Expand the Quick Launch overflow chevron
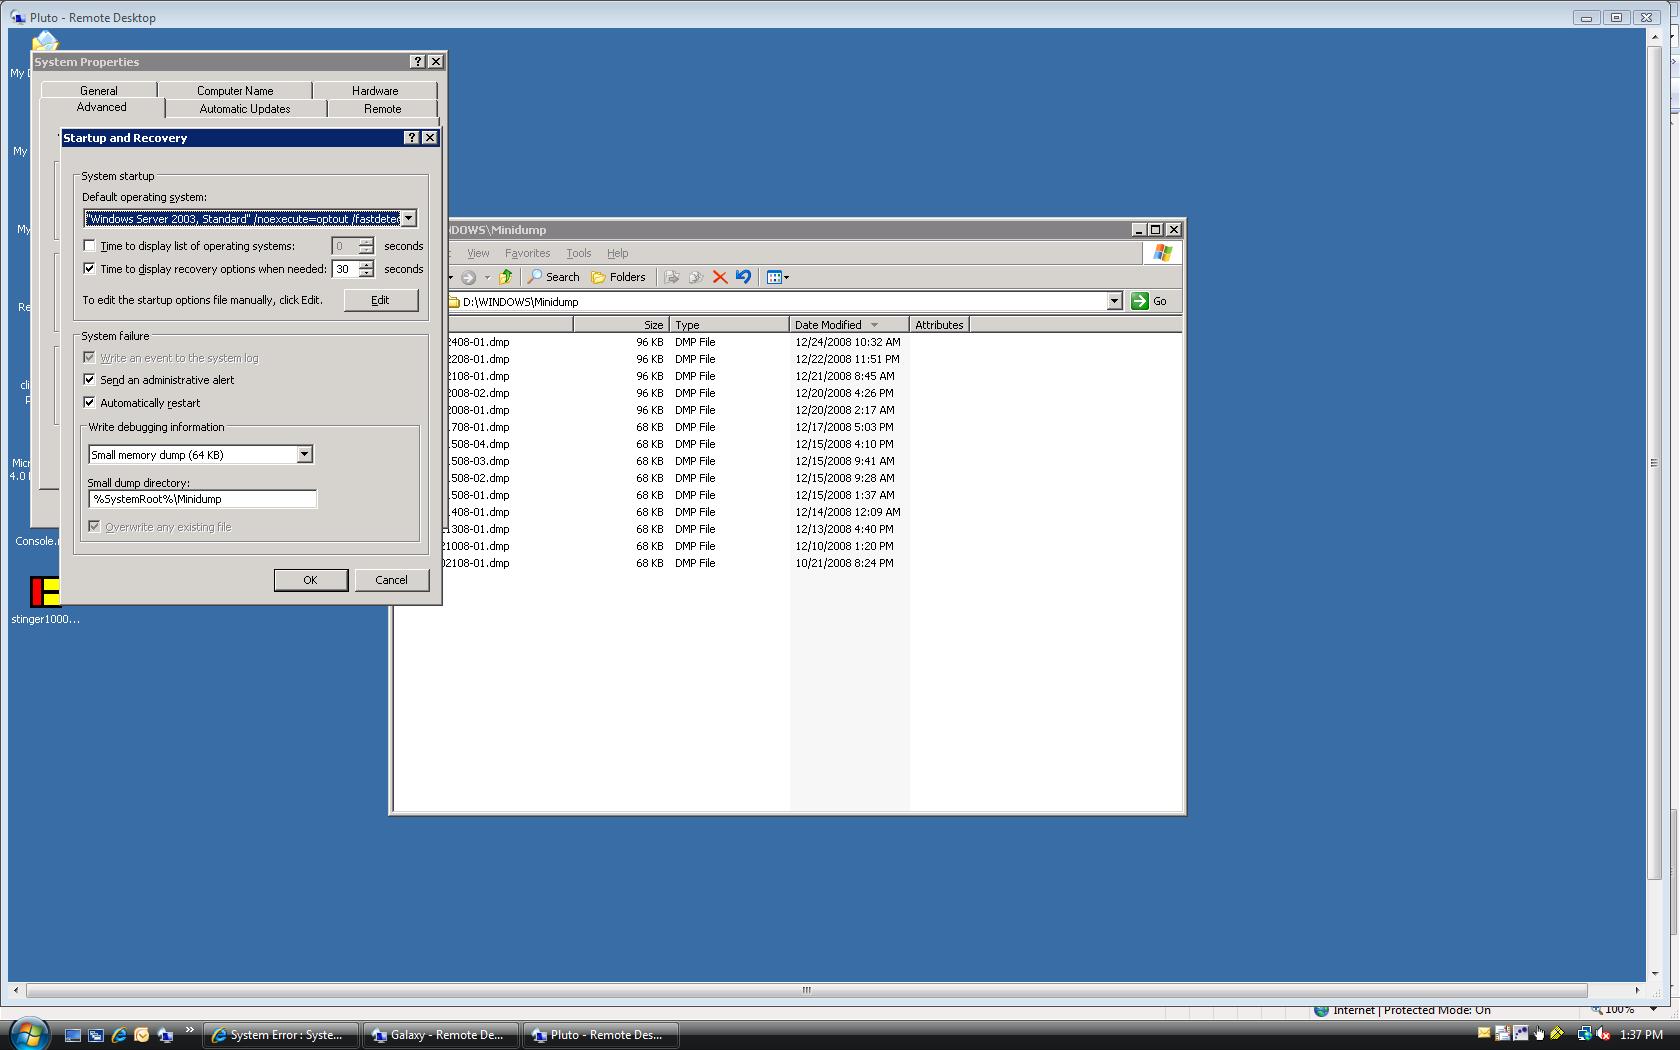This screenshot has height=1050, width=1680. point(189,1030)
